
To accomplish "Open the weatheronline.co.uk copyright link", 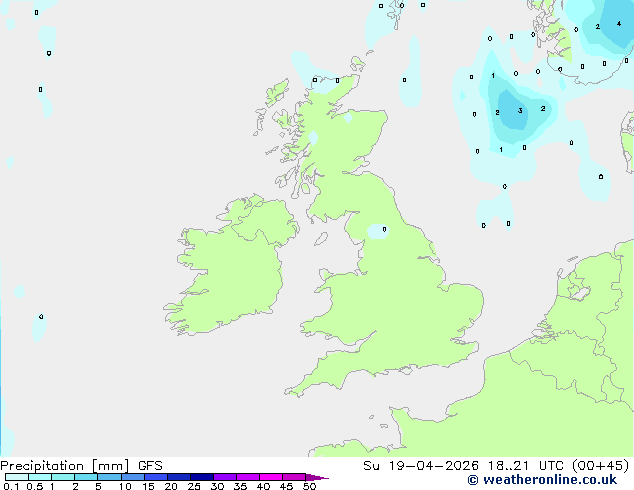I will [x=542, y=480].
